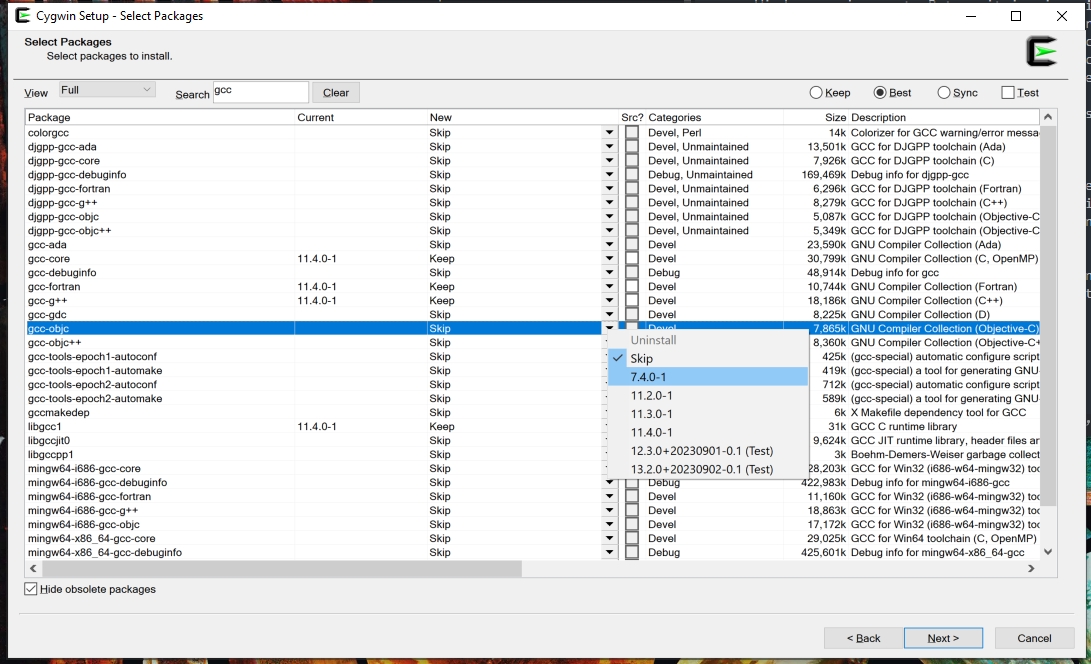Click the New column header
This screenshot has height=664, width=1091.
click(522, 117)
